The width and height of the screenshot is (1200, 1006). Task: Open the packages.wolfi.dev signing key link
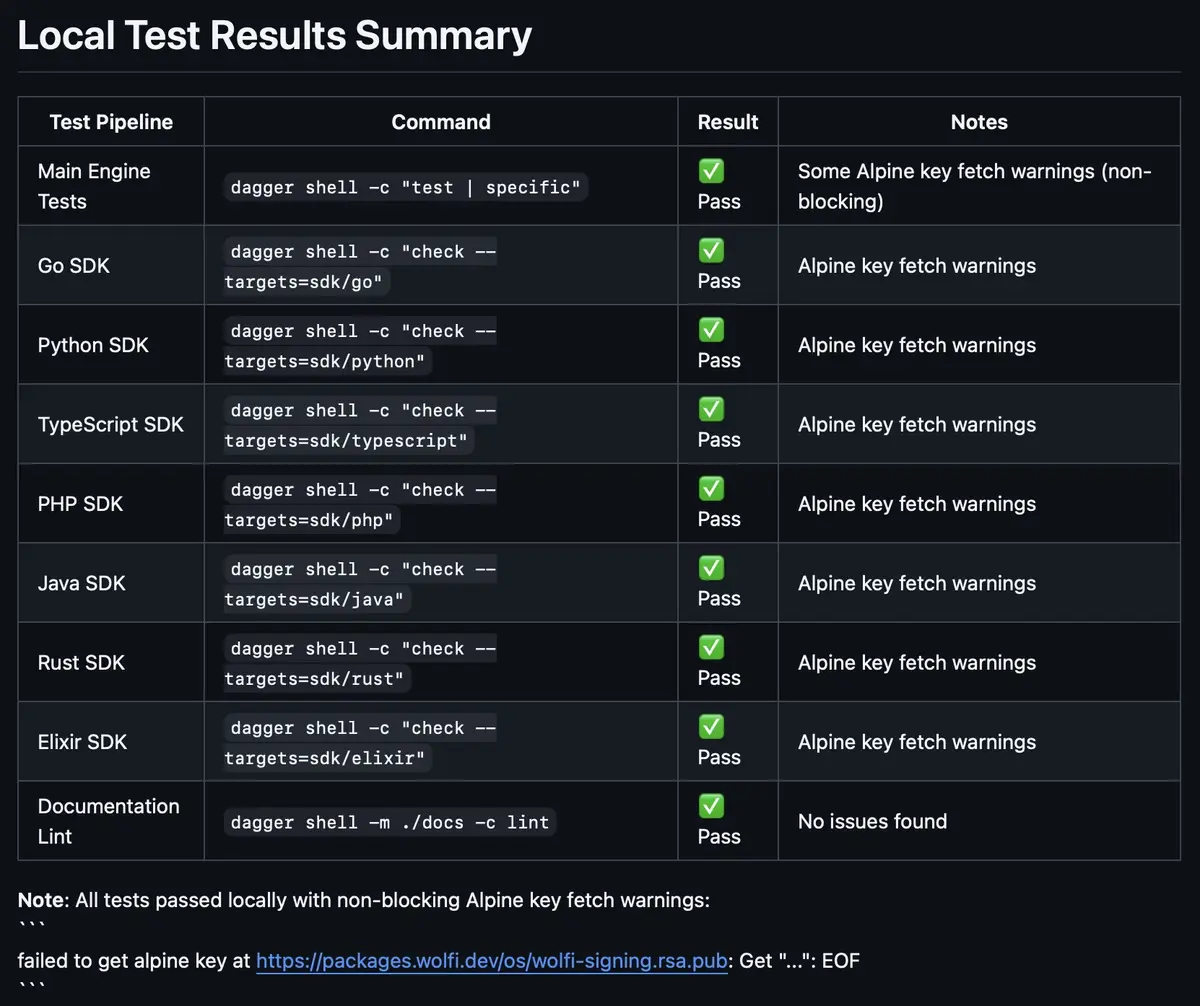point(491,961)
